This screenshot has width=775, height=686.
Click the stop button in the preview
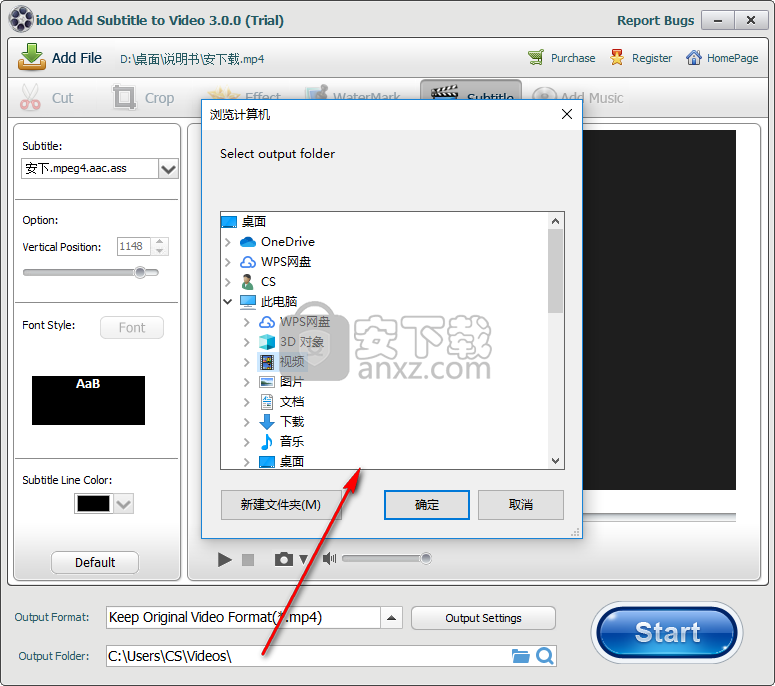[248, 559]
